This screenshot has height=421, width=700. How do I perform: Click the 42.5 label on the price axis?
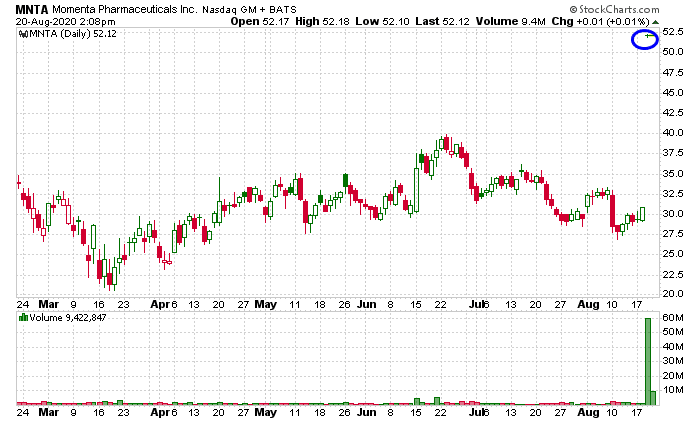(673, 113)
